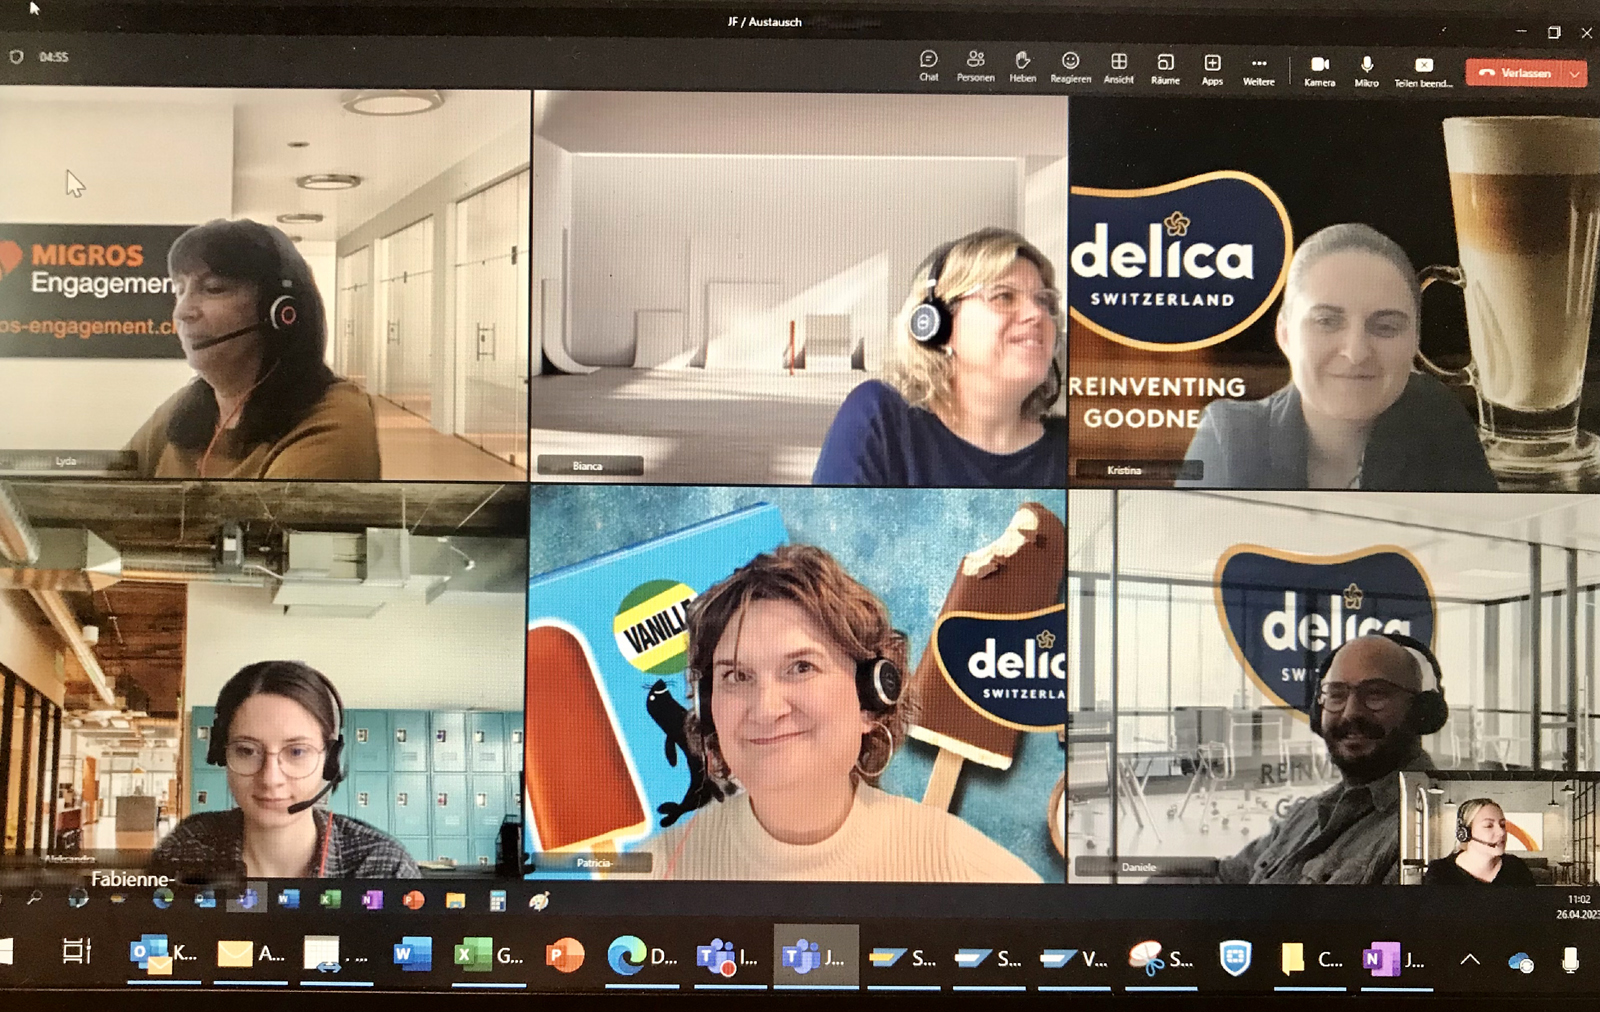Image resolution: width=1600 pixels, height=1012 pixels.
Task: Open the Chat panel in meeting toolbar
Action: pyautogui.click(x=929, y=66)
